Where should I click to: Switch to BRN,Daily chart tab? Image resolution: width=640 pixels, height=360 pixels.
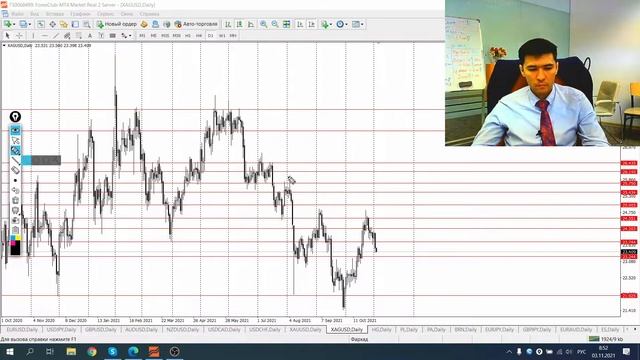(x=465, y=329)
